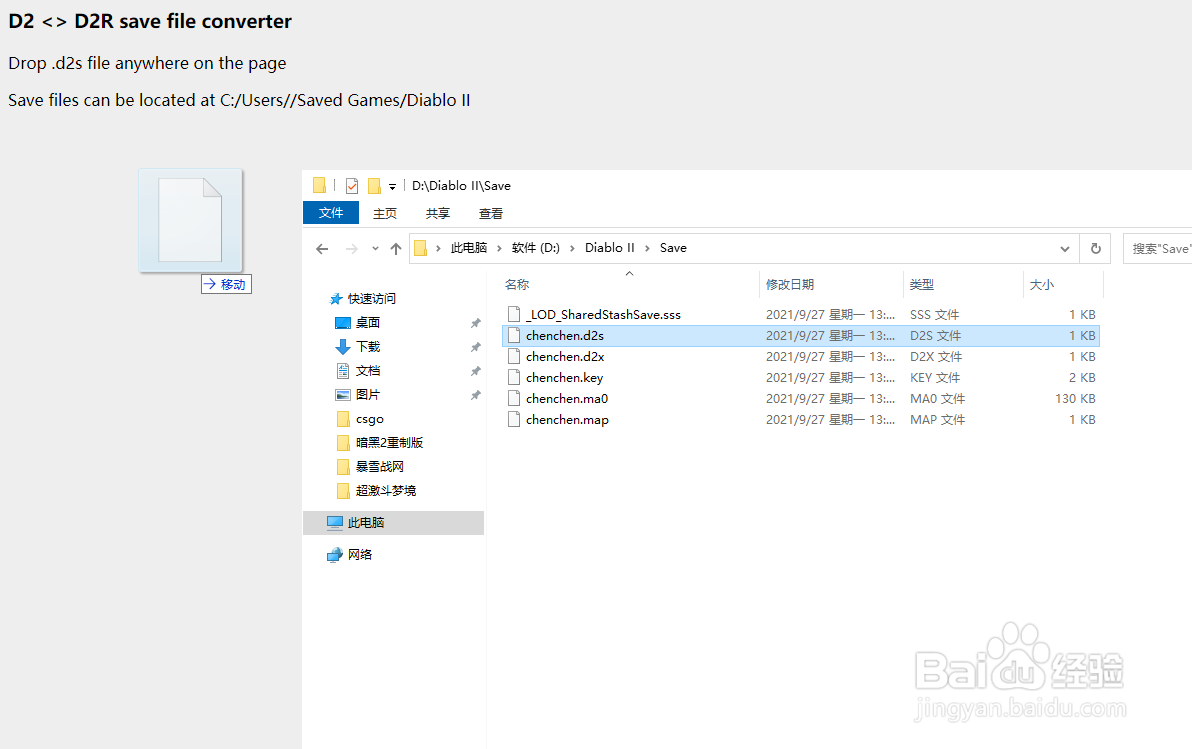The height and width of the screenshot is (749, 1192).
Task: Click the pin icon next to 图片
Action: tap(476, 395)
